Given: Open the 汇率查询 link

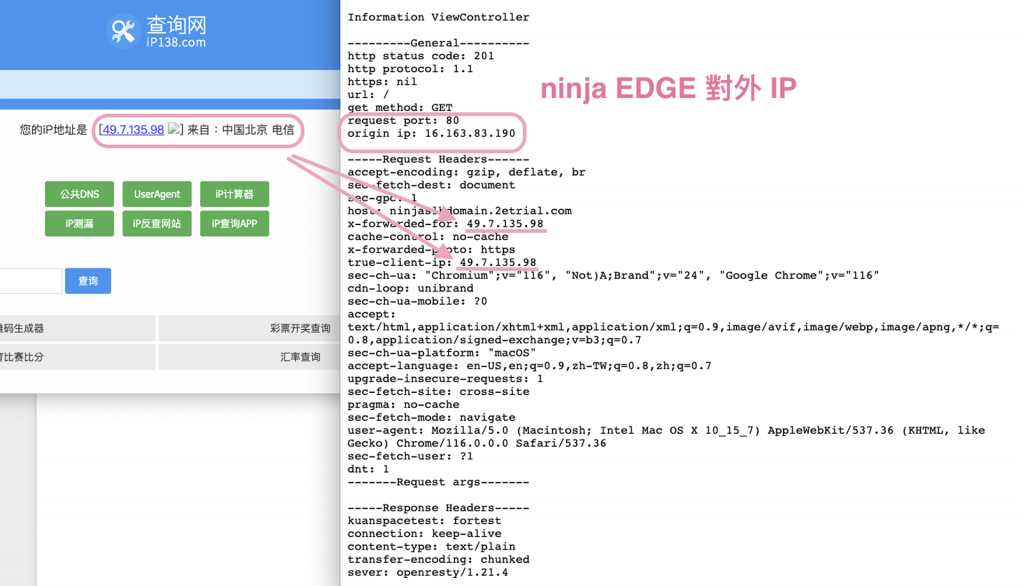Looking at the screenshot, I should tap(300, 357).
